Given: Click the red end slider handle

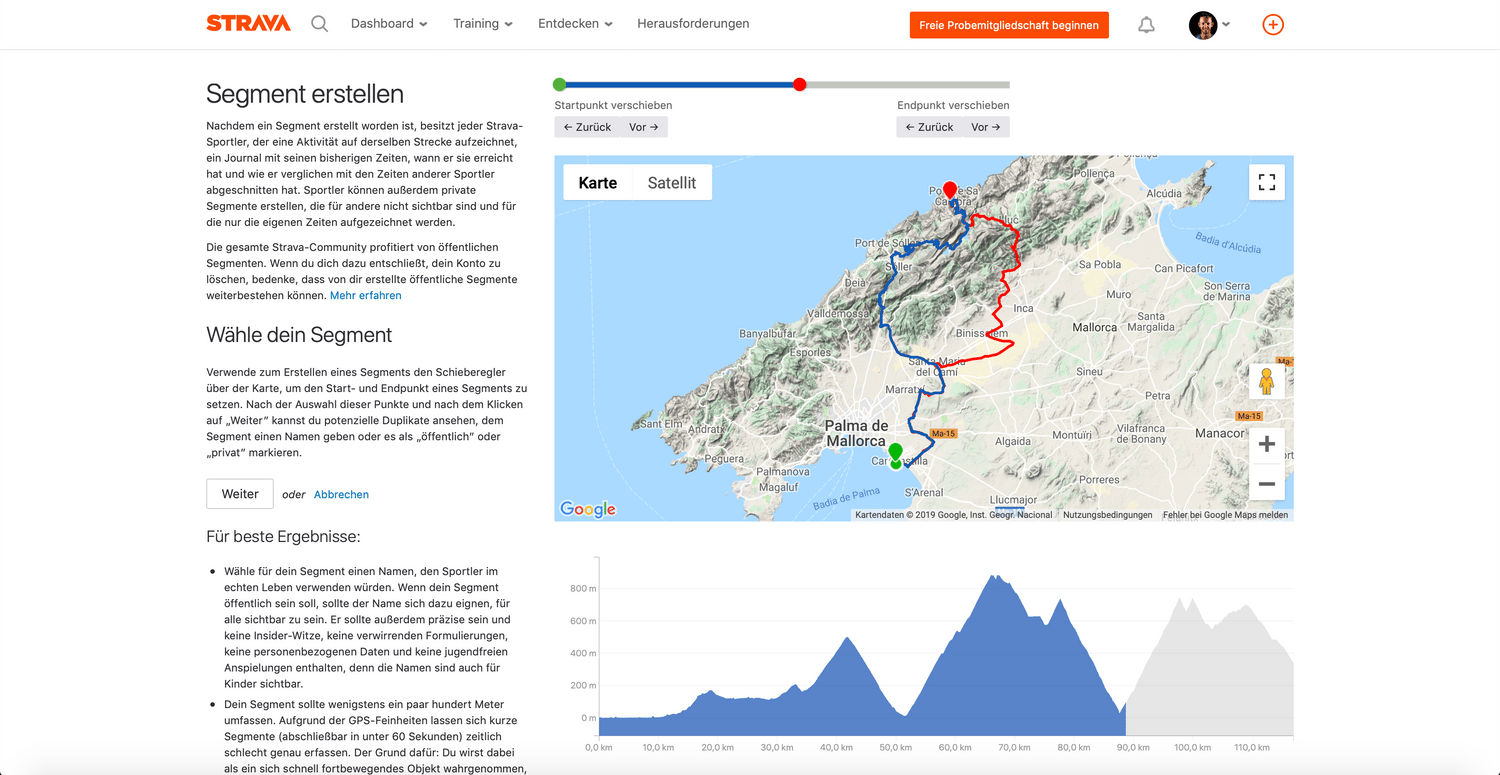Looking at the screenshot, I should point(800,85).
